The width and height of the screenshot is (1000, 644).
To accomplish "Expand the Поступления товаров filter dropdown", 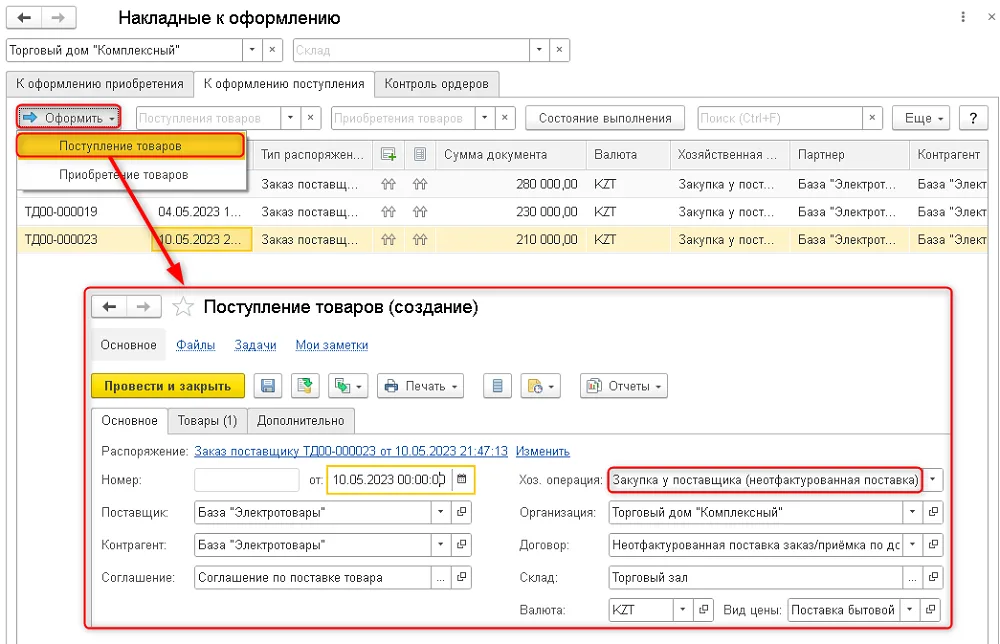I will point(290,118).
